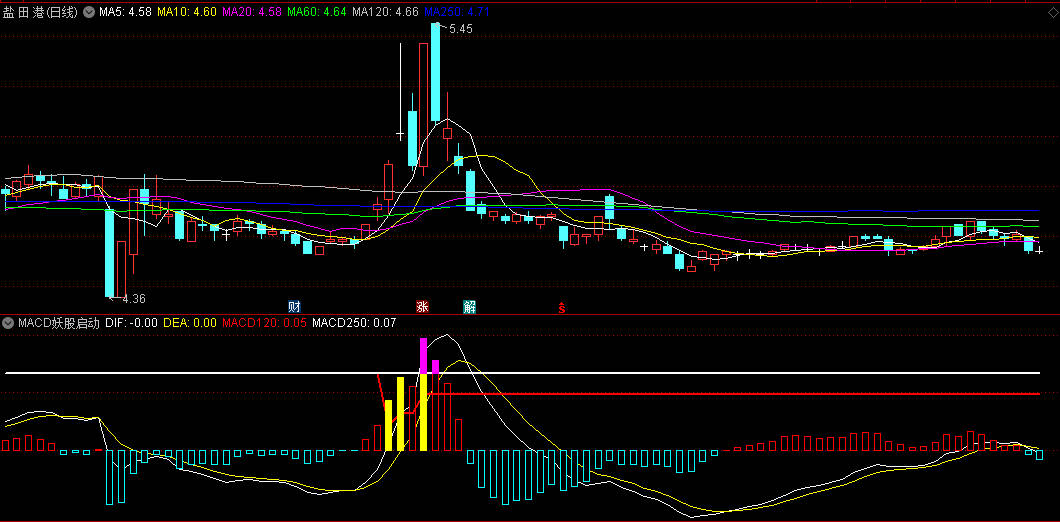Click the MACD250: 0.07 value
The width and height of the screenshot is (1060, 522).
[x=354, y=323]
